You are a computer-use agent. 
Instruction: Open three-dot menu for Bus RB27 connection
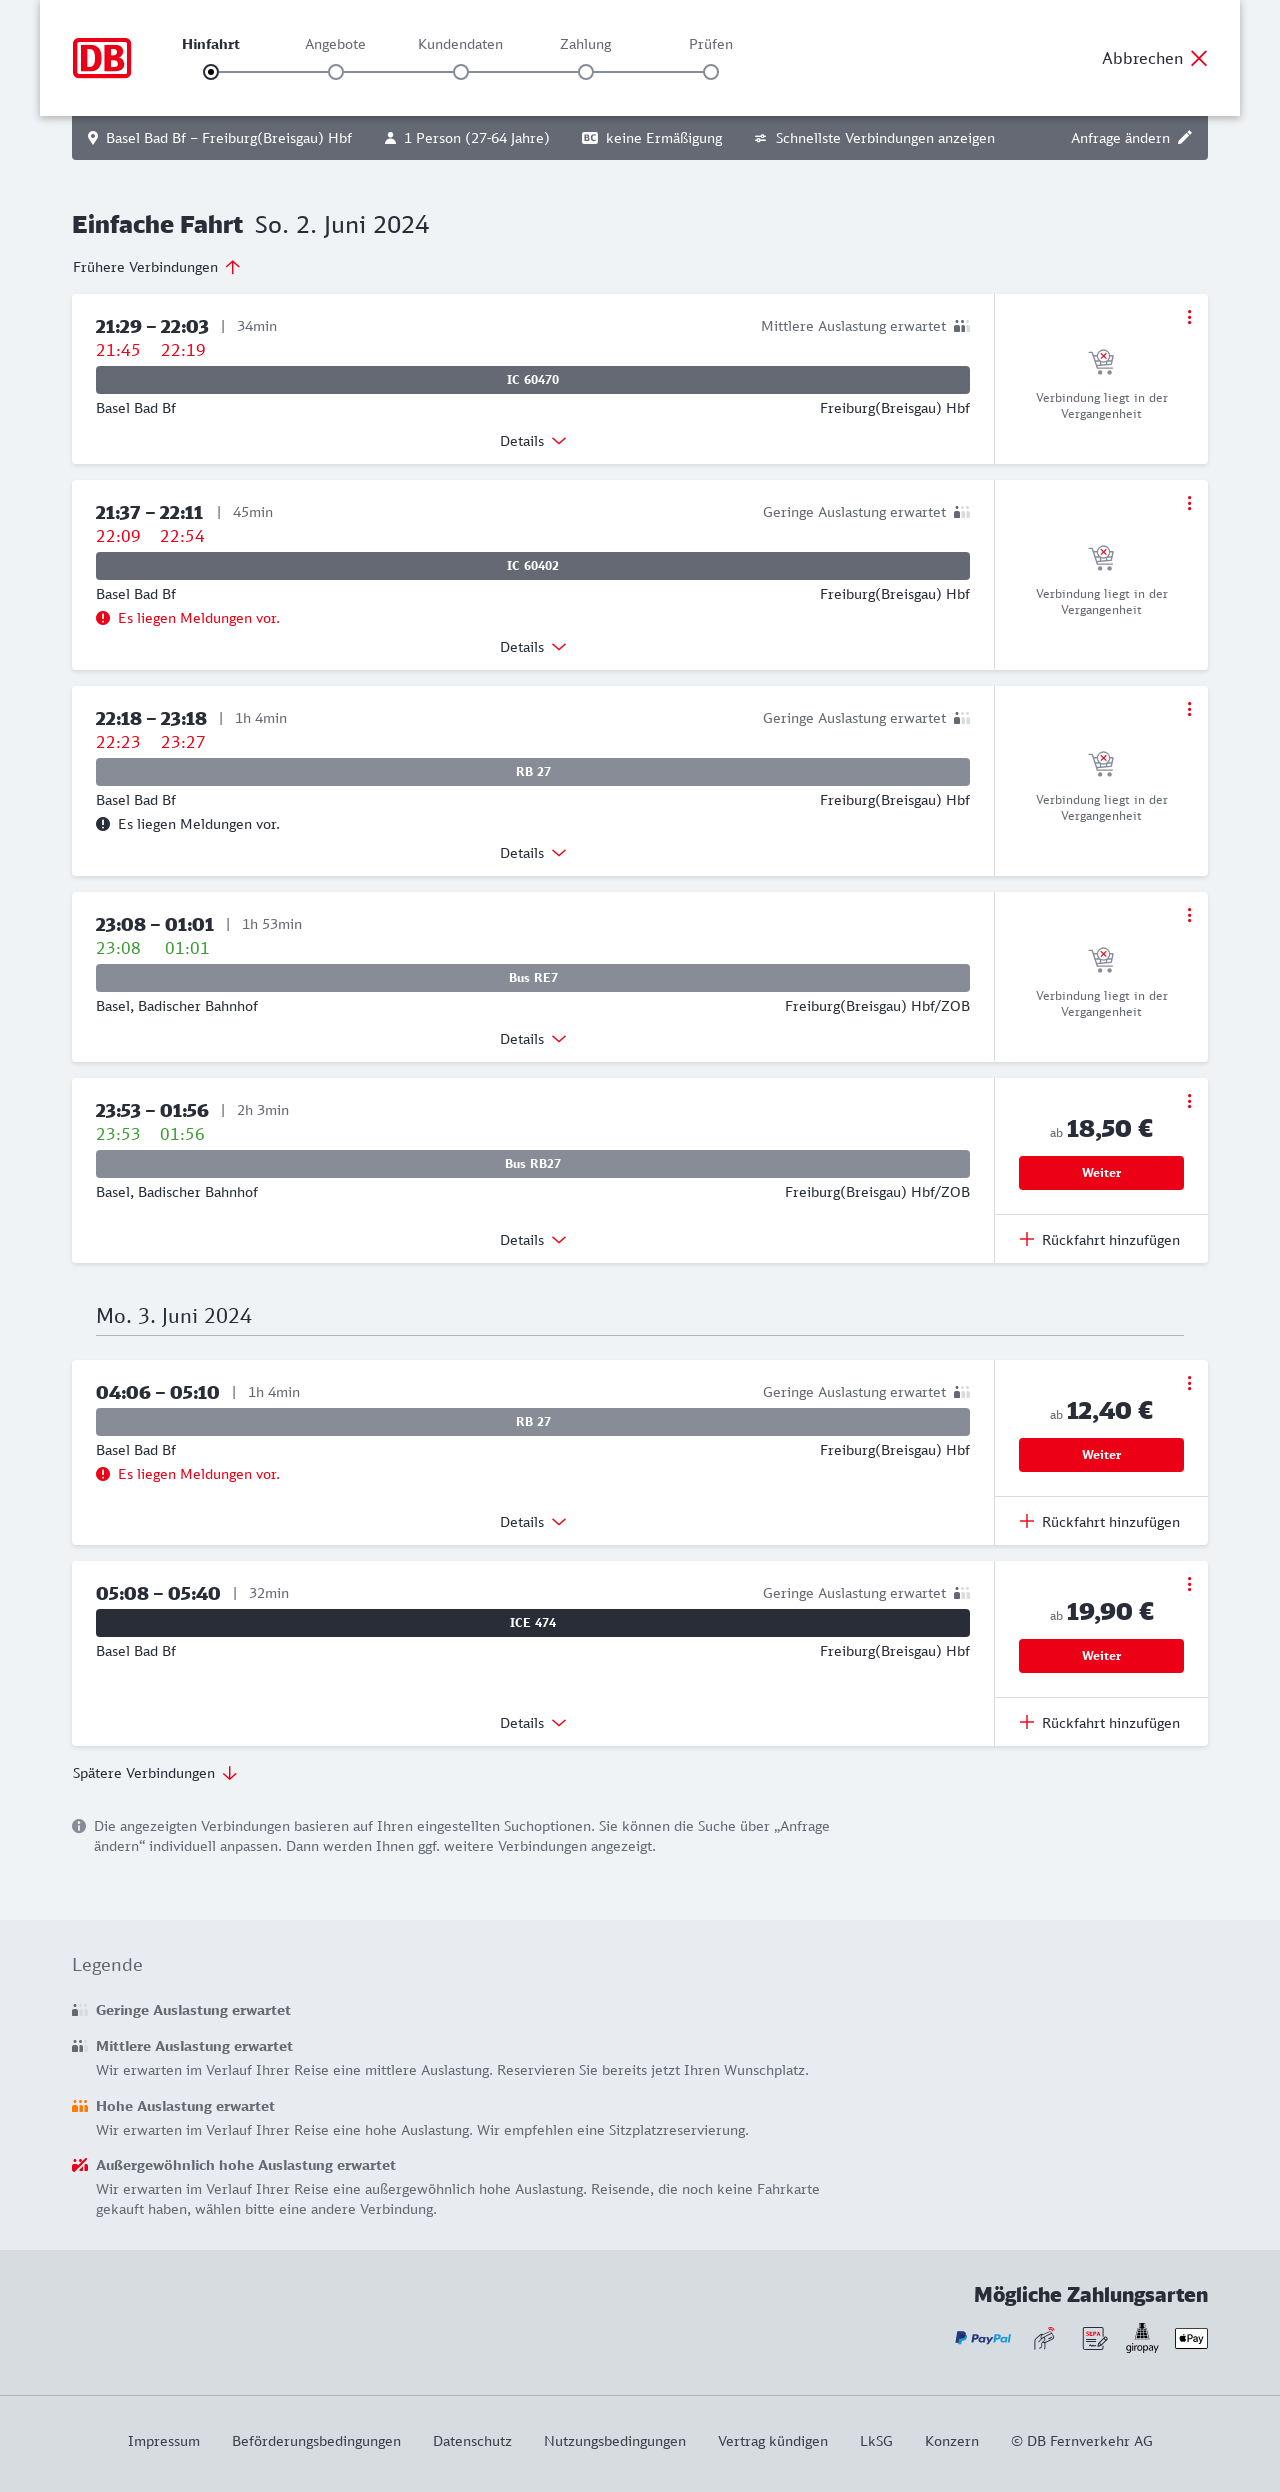pos(1189,1101)
